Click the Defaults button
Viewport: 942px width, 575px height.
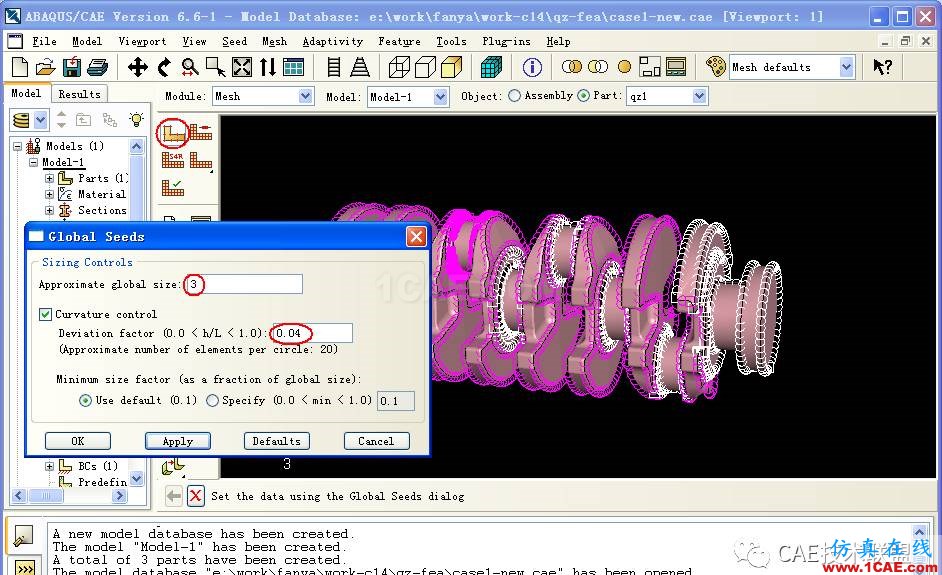(276, 441)
